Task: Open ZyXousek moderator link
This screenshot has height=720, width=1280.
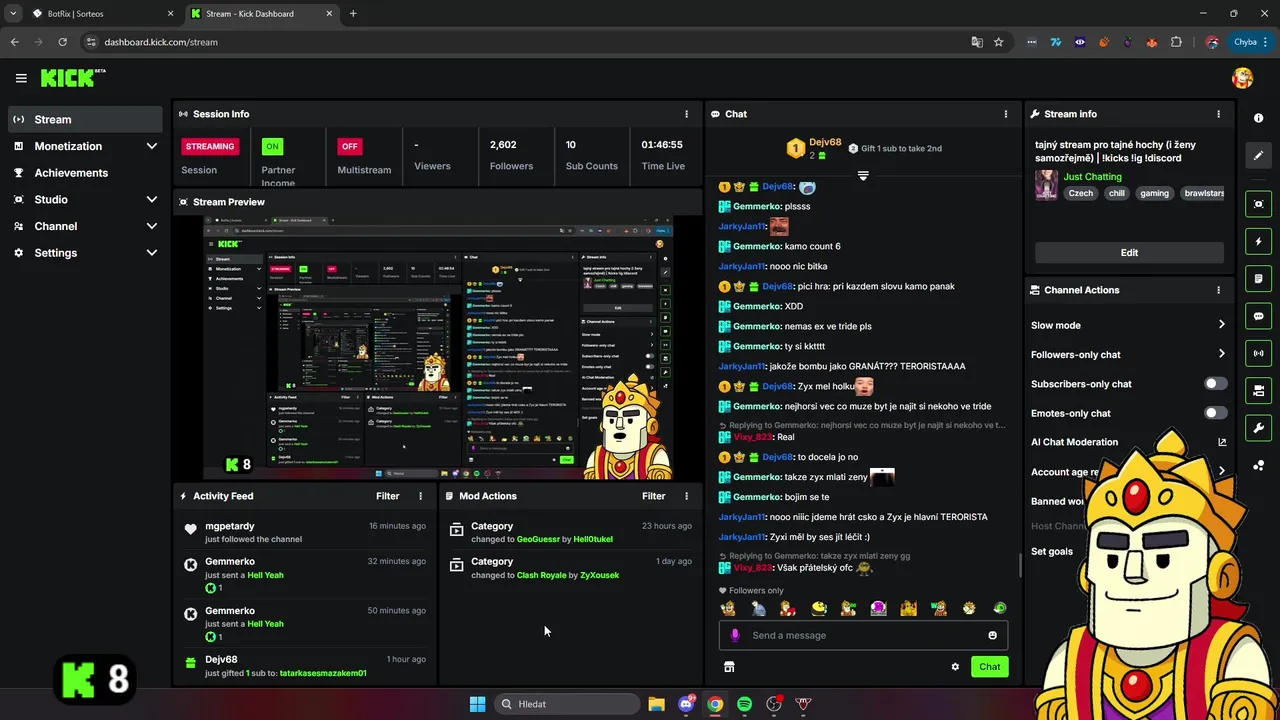Action: (x=599, y=575)
